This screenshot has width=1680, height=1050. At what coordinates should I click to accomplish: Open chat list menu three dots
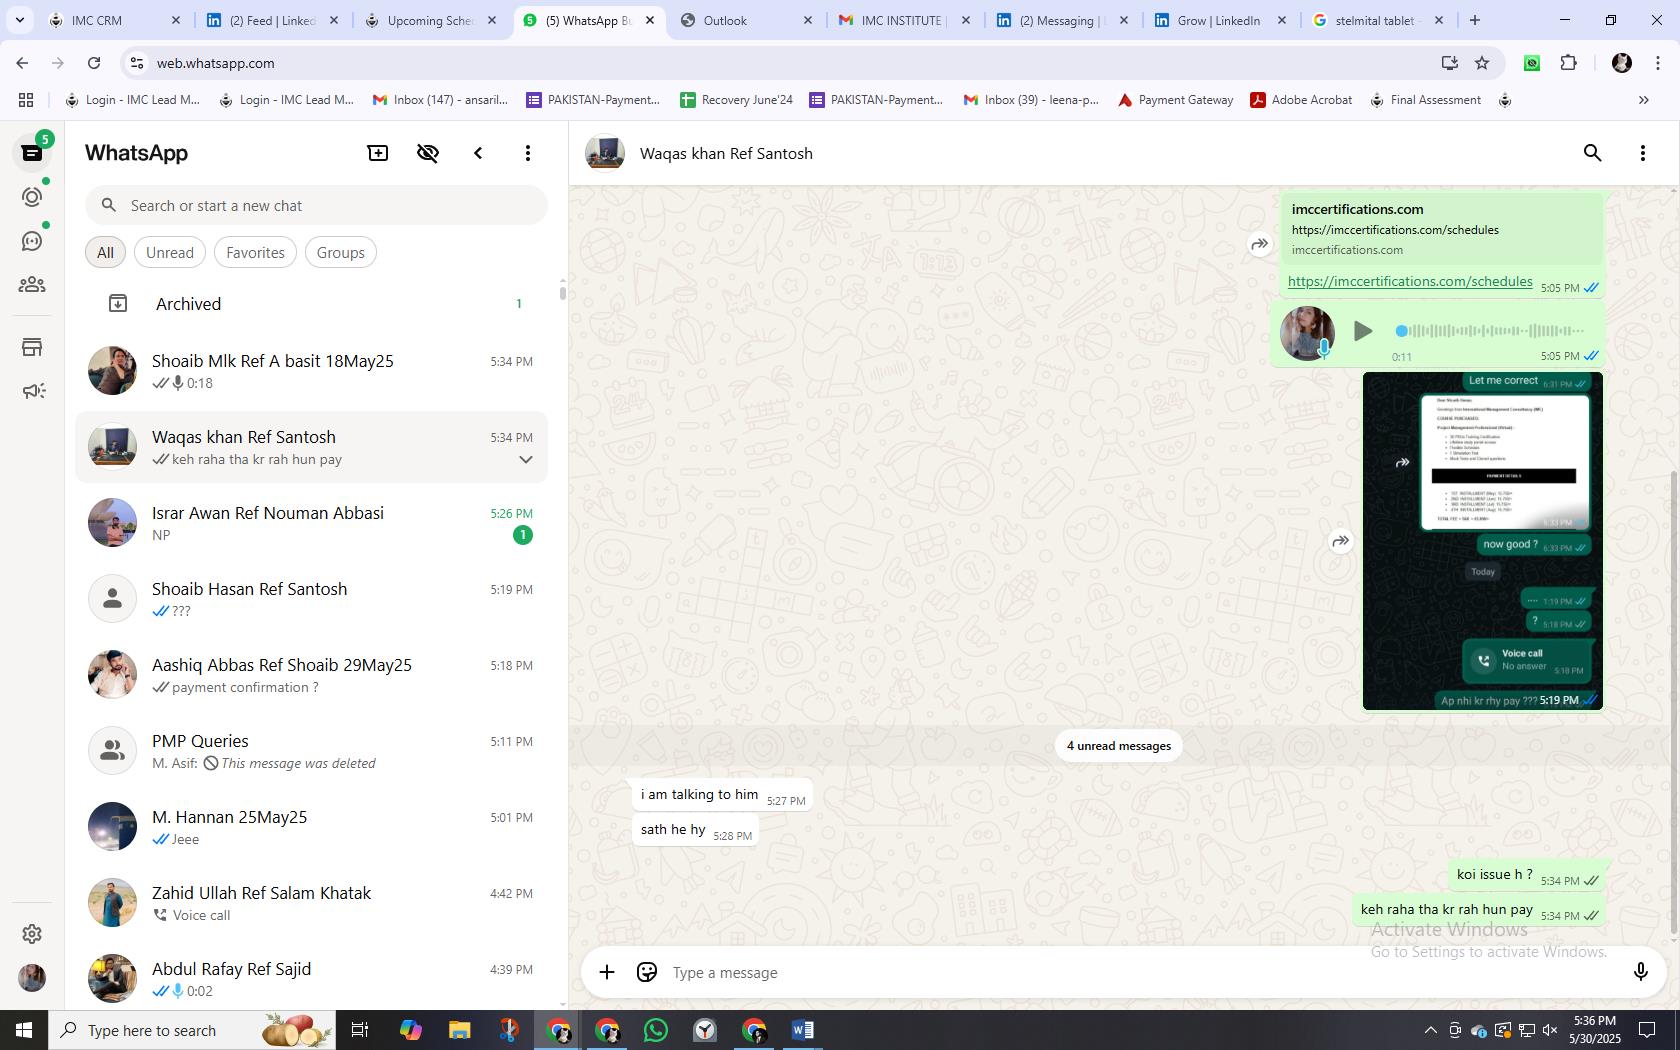pos(528,153)
